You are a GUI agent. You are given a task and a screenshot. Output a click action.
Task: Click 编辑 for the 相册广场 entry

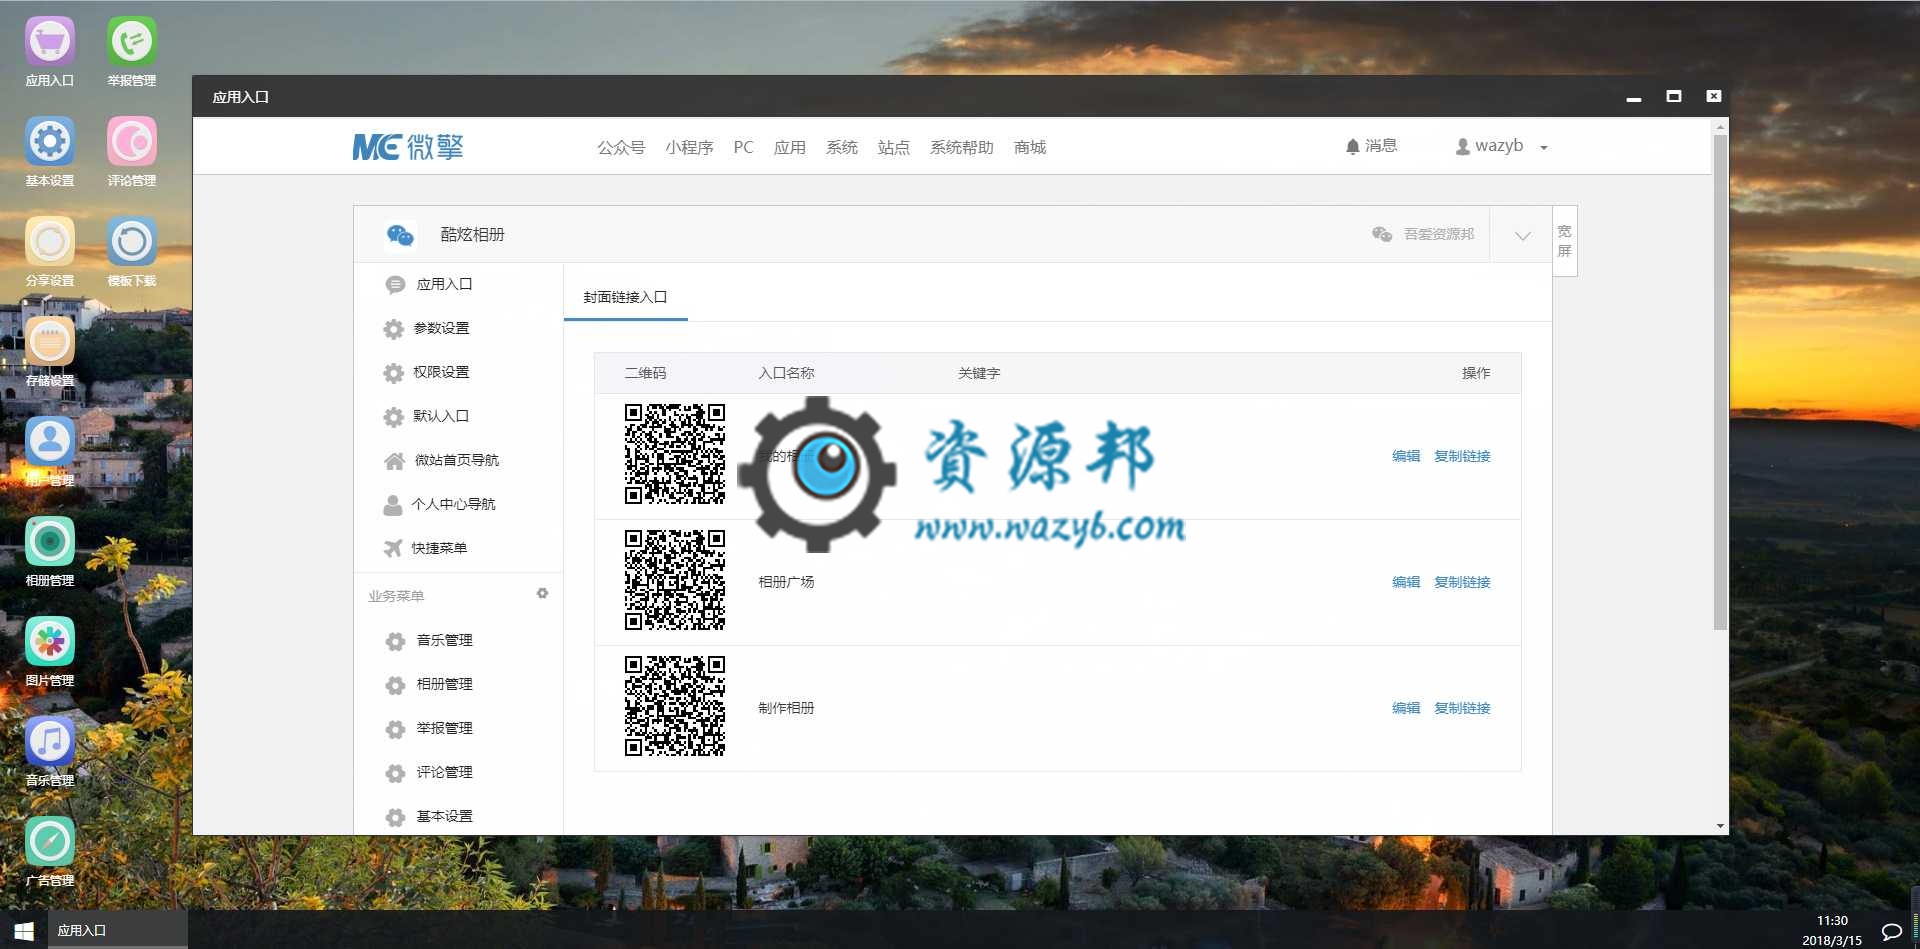coord(1406,582)
